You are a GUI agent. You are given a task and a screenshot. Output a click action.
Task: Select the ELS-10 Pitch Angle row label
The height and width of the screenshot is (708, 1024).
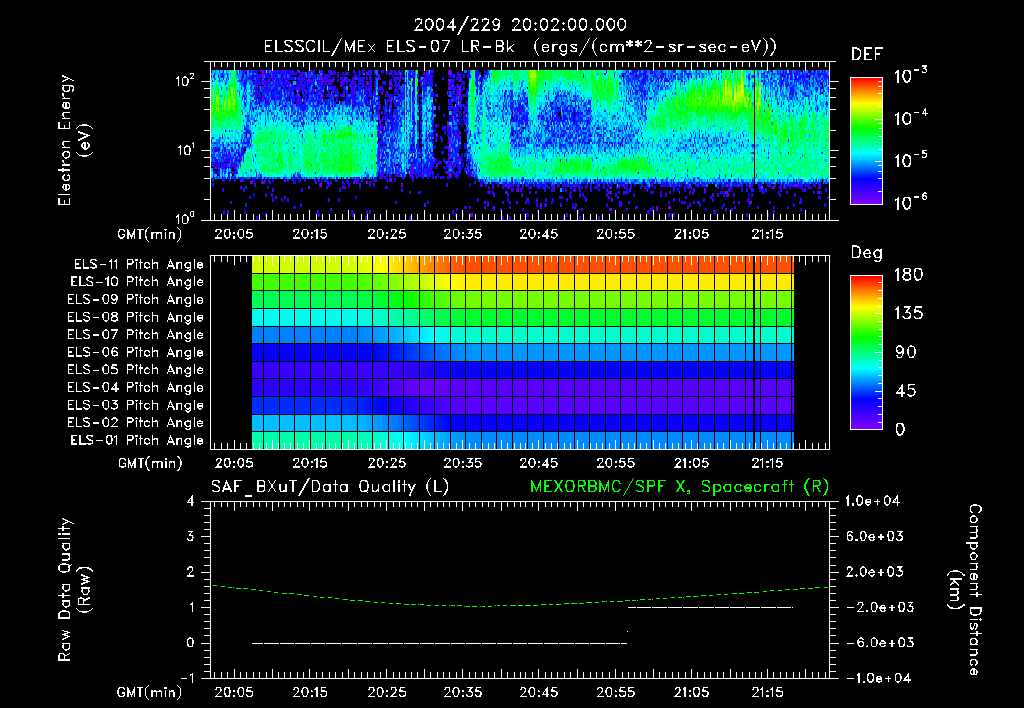tap(137, 282)
